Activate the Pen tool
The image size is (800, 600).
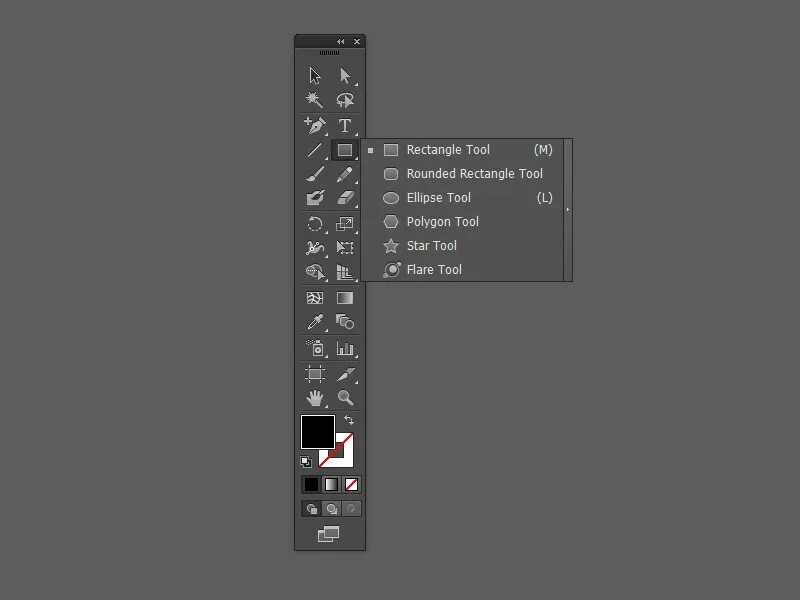click(x=313, y=125)
